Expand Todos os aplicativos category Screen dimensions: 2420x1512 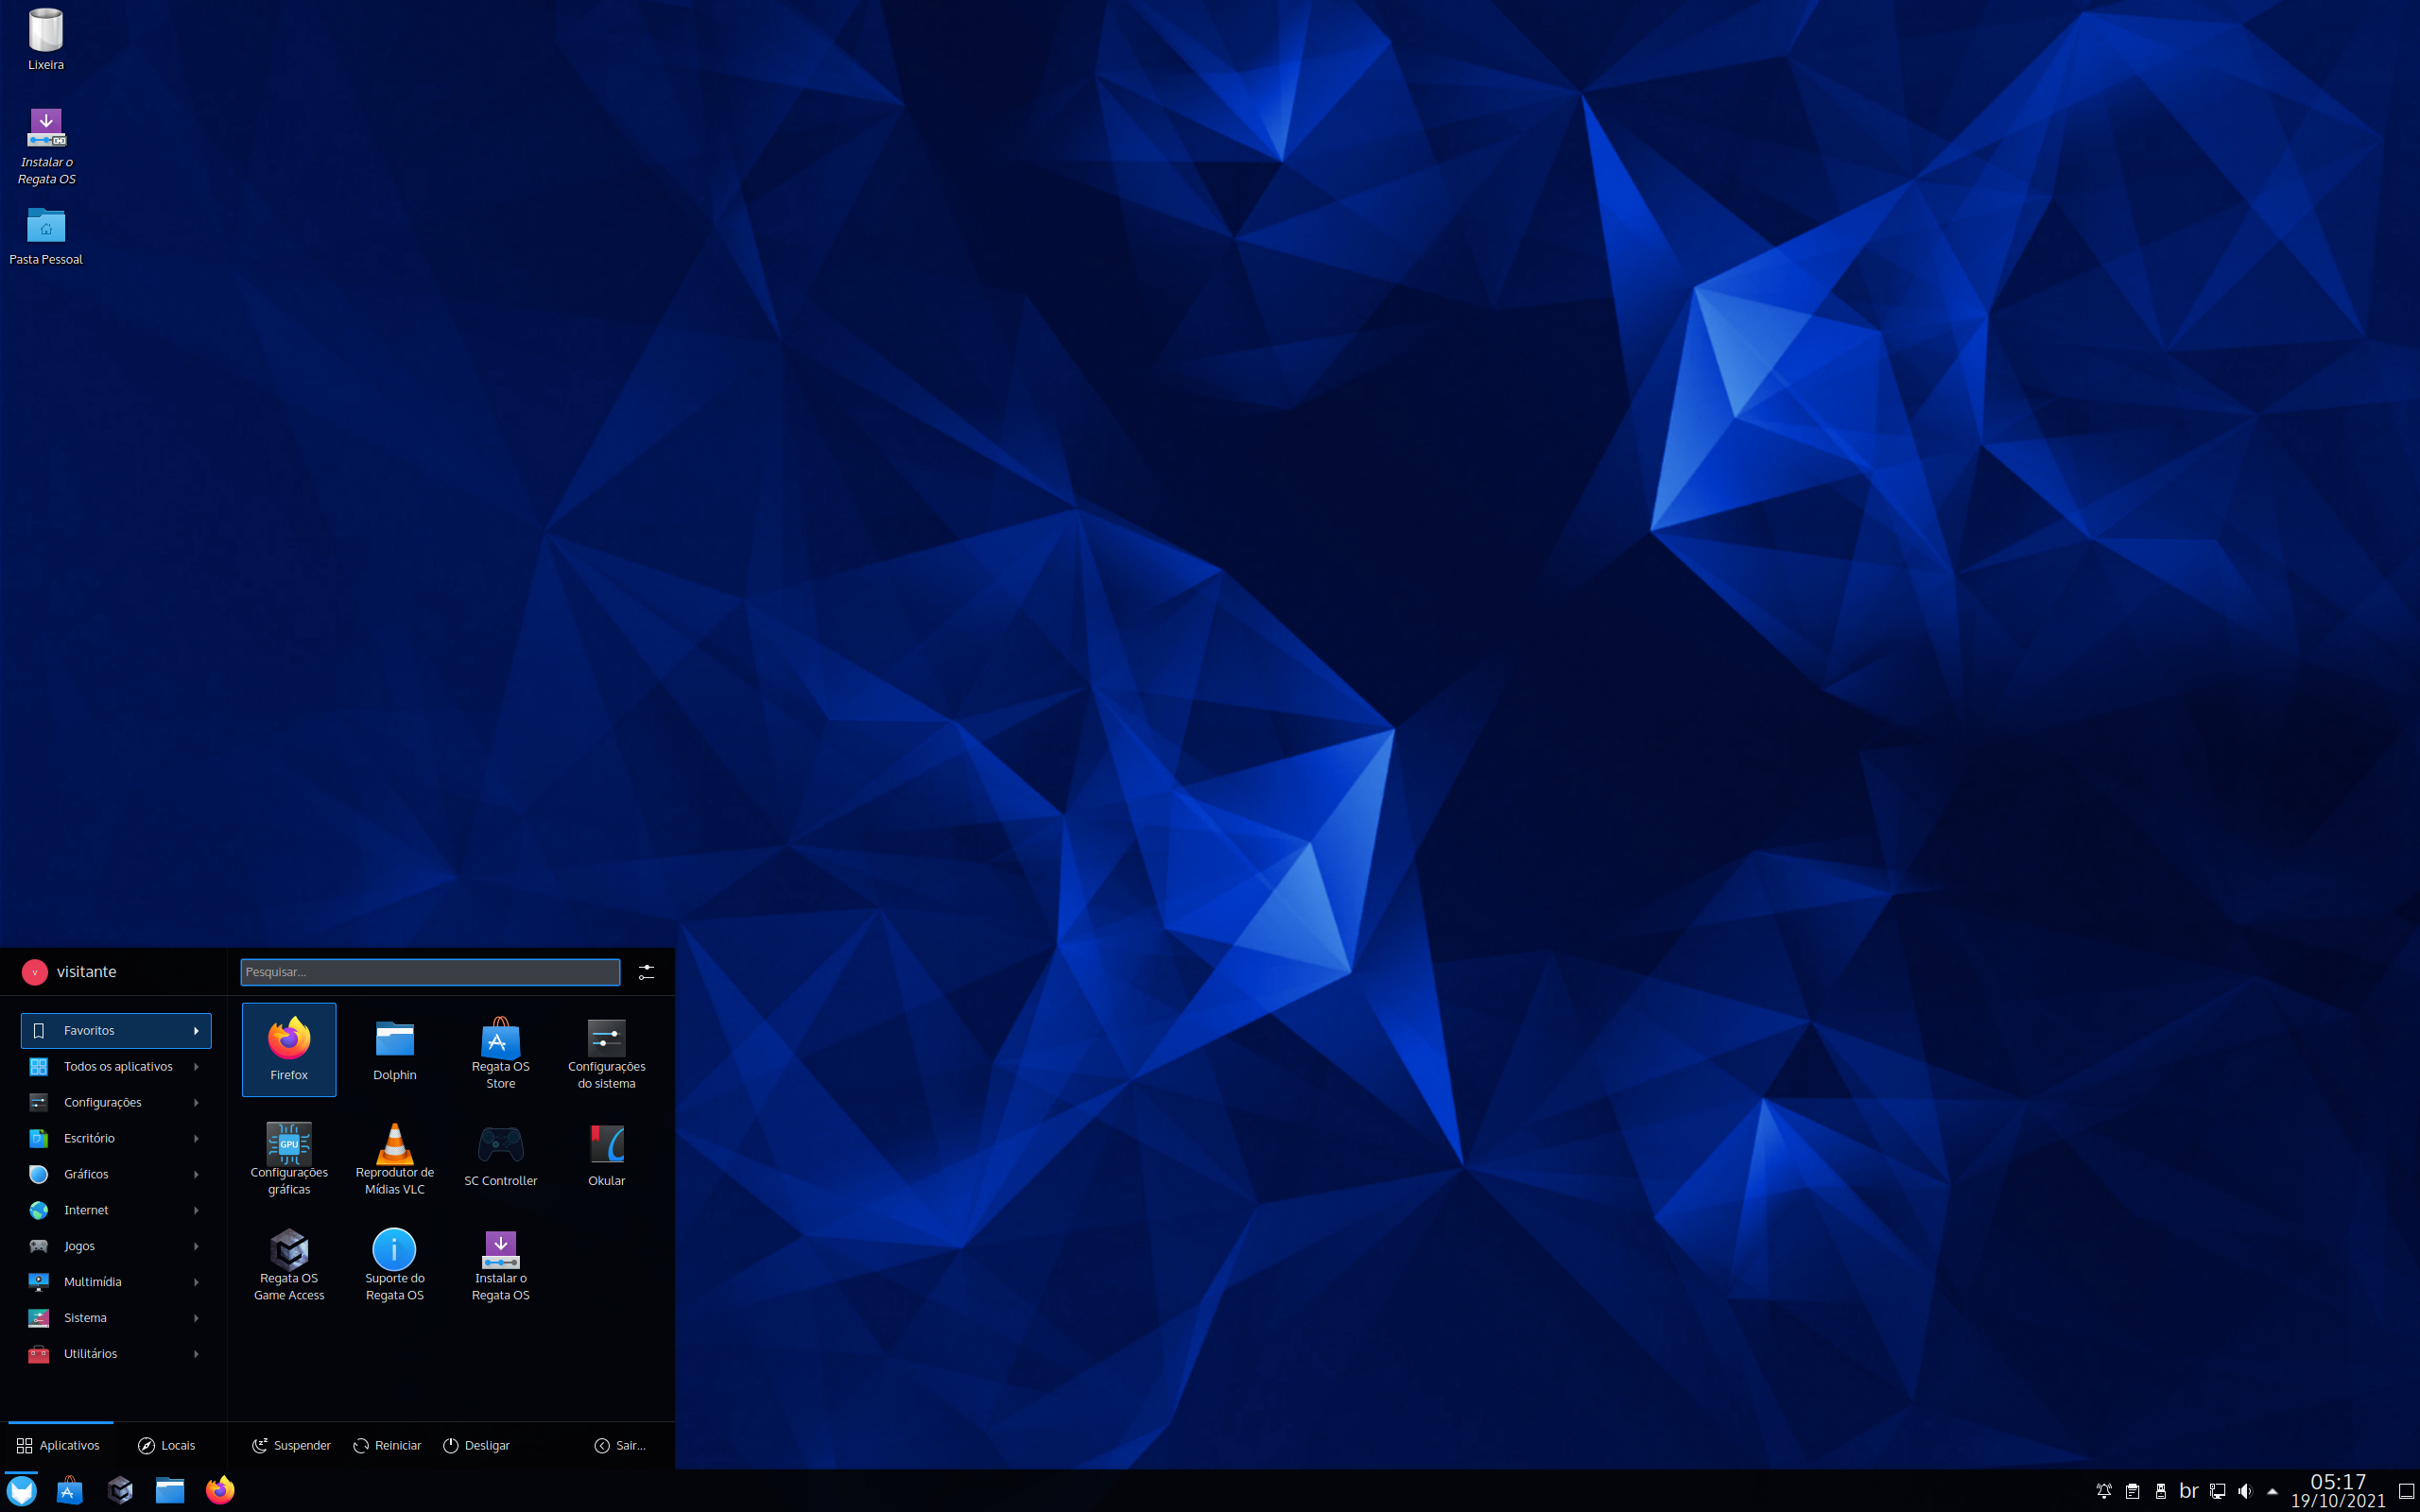(116, 1067)
